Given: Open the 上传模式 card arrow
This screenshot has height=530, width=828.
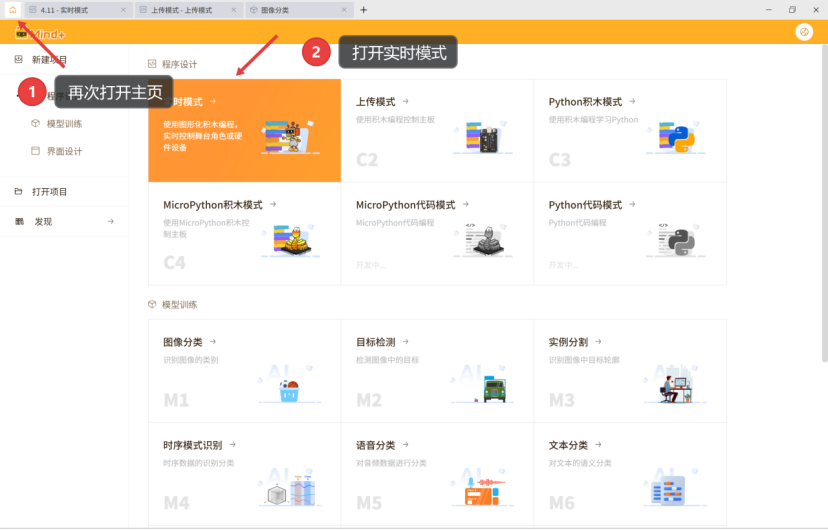Looking at the screenshot, I should pyautogui.click(x=406, y=102).
